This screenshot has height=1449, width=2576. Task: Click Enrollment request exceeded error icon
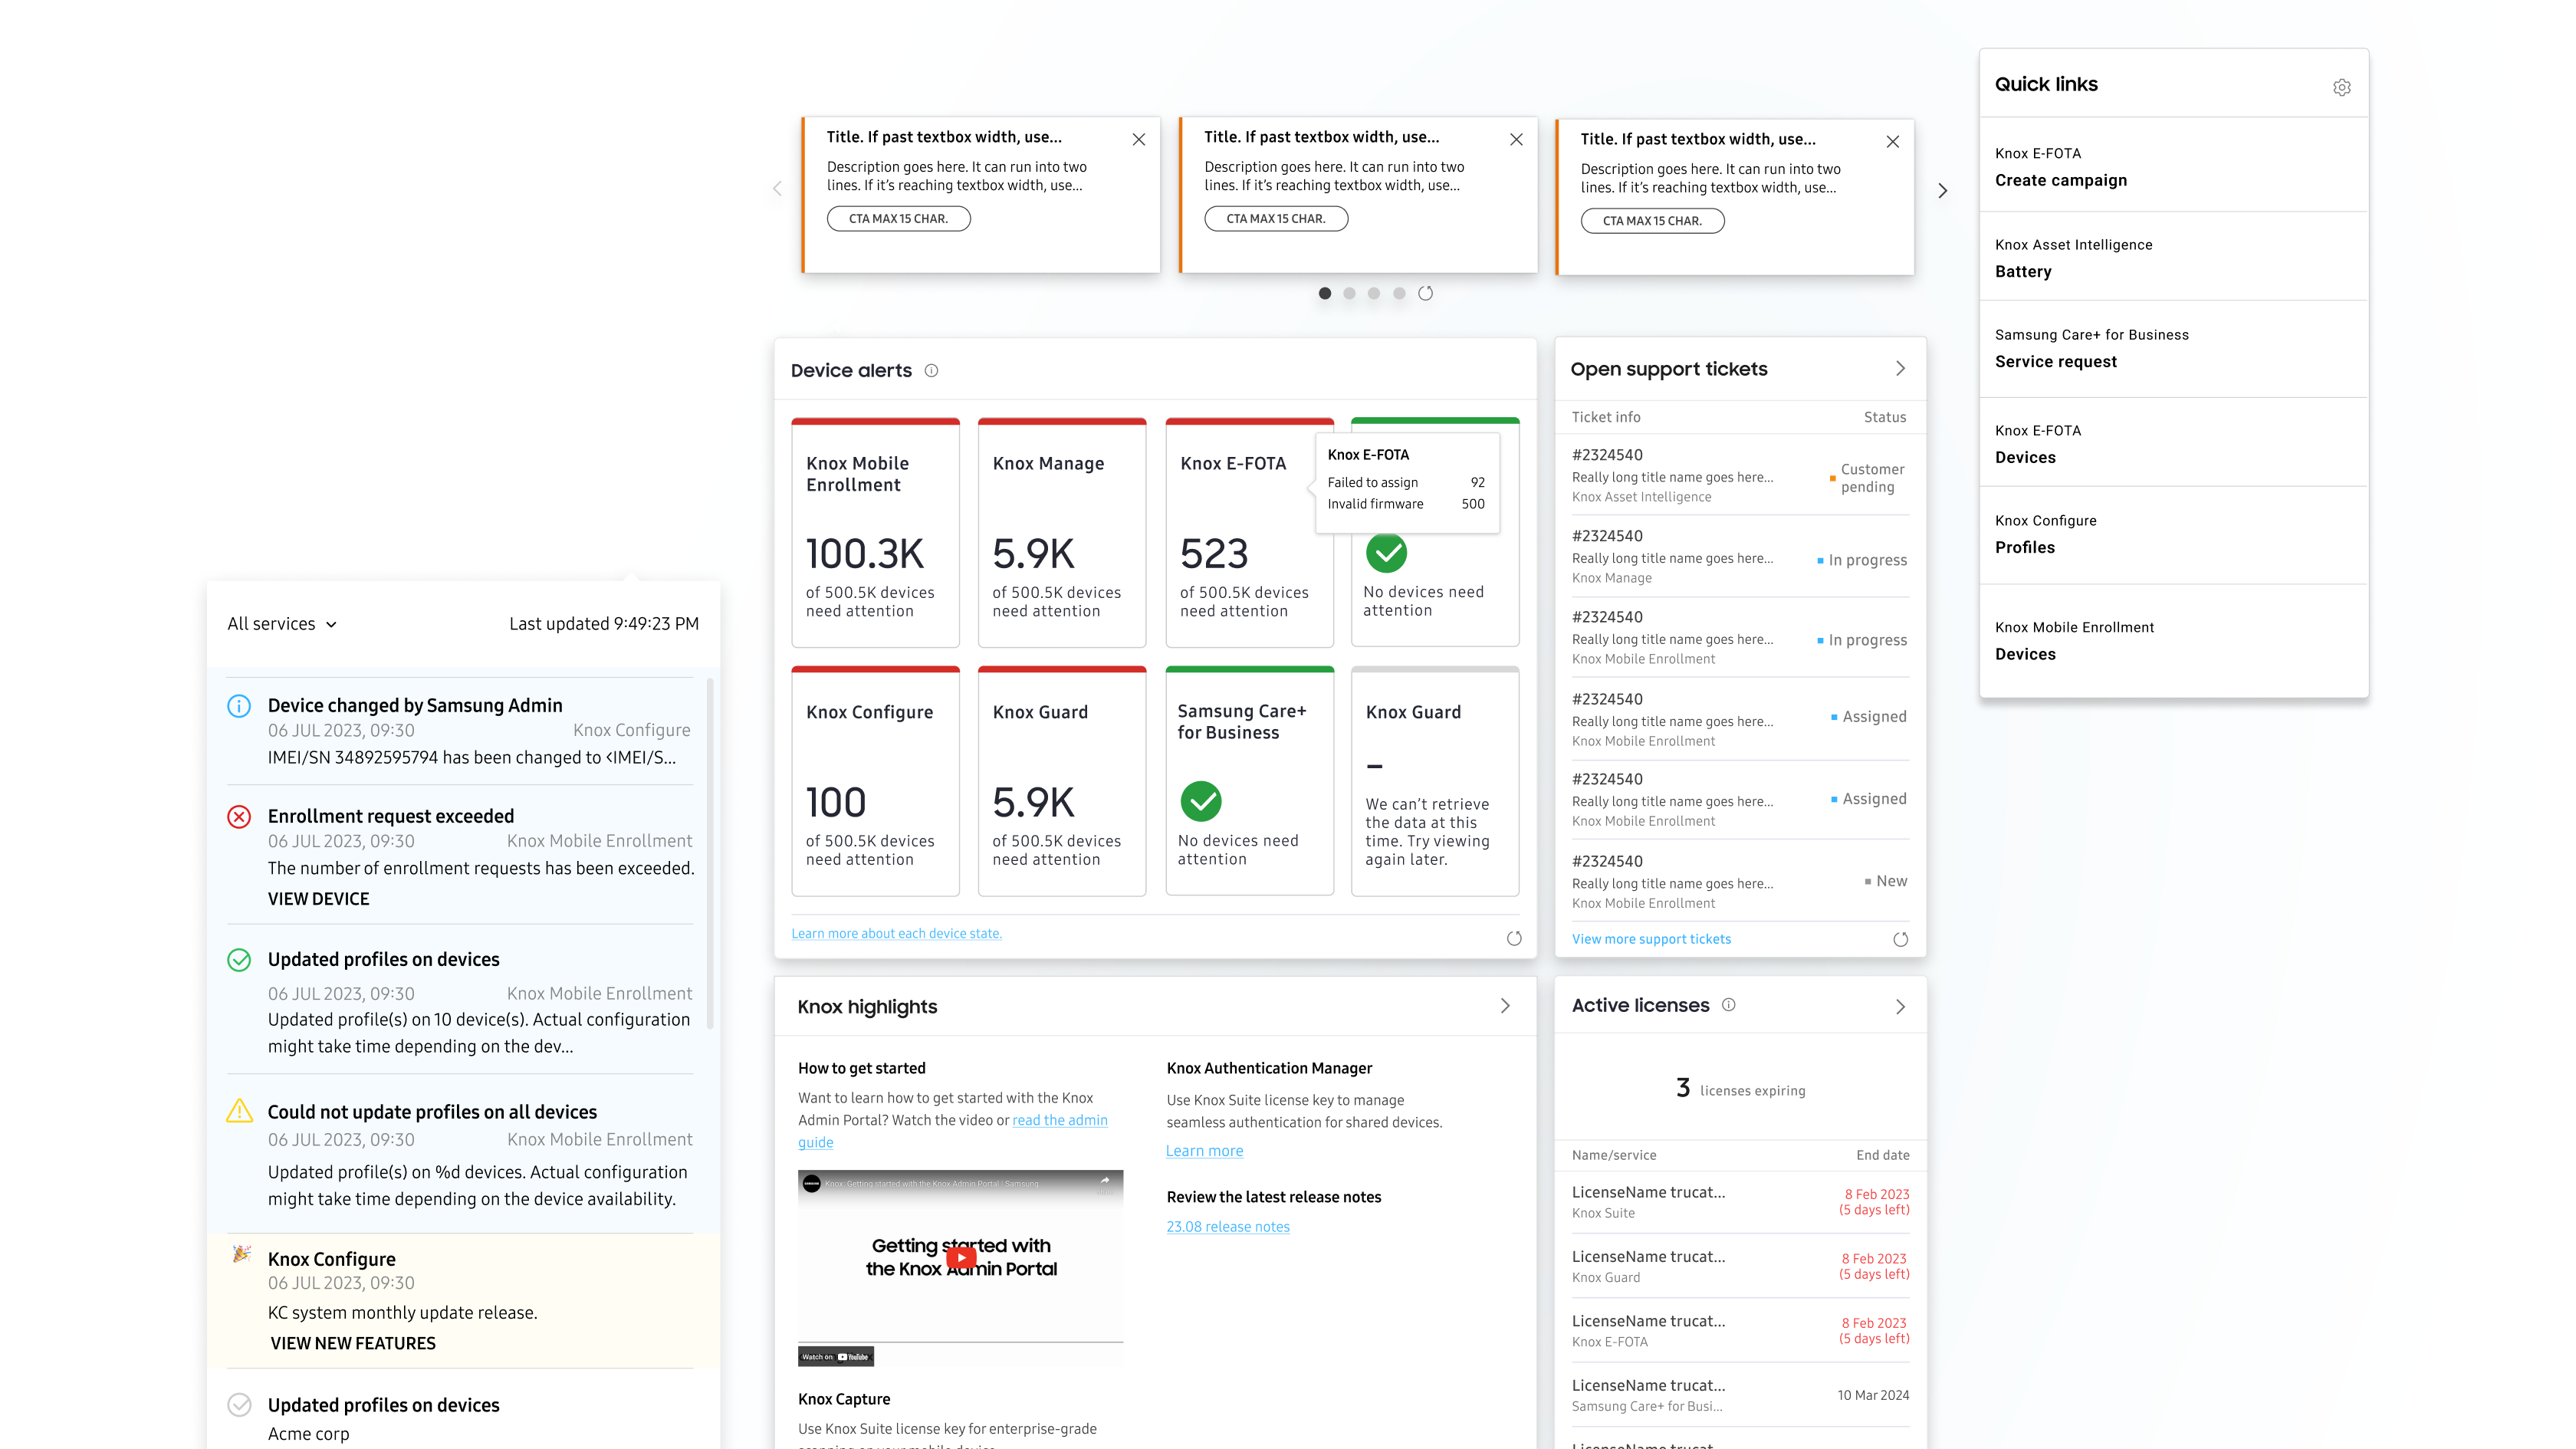(x=239, y=817)
